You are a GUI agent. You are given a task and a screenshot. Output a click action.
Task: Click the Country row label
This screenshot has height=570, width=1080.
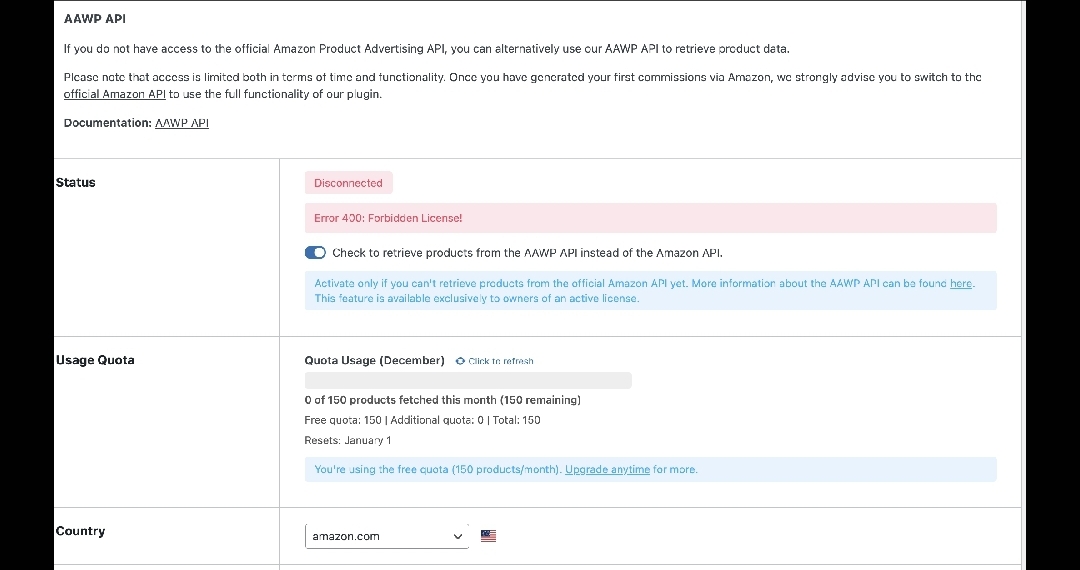coord(80,531)
